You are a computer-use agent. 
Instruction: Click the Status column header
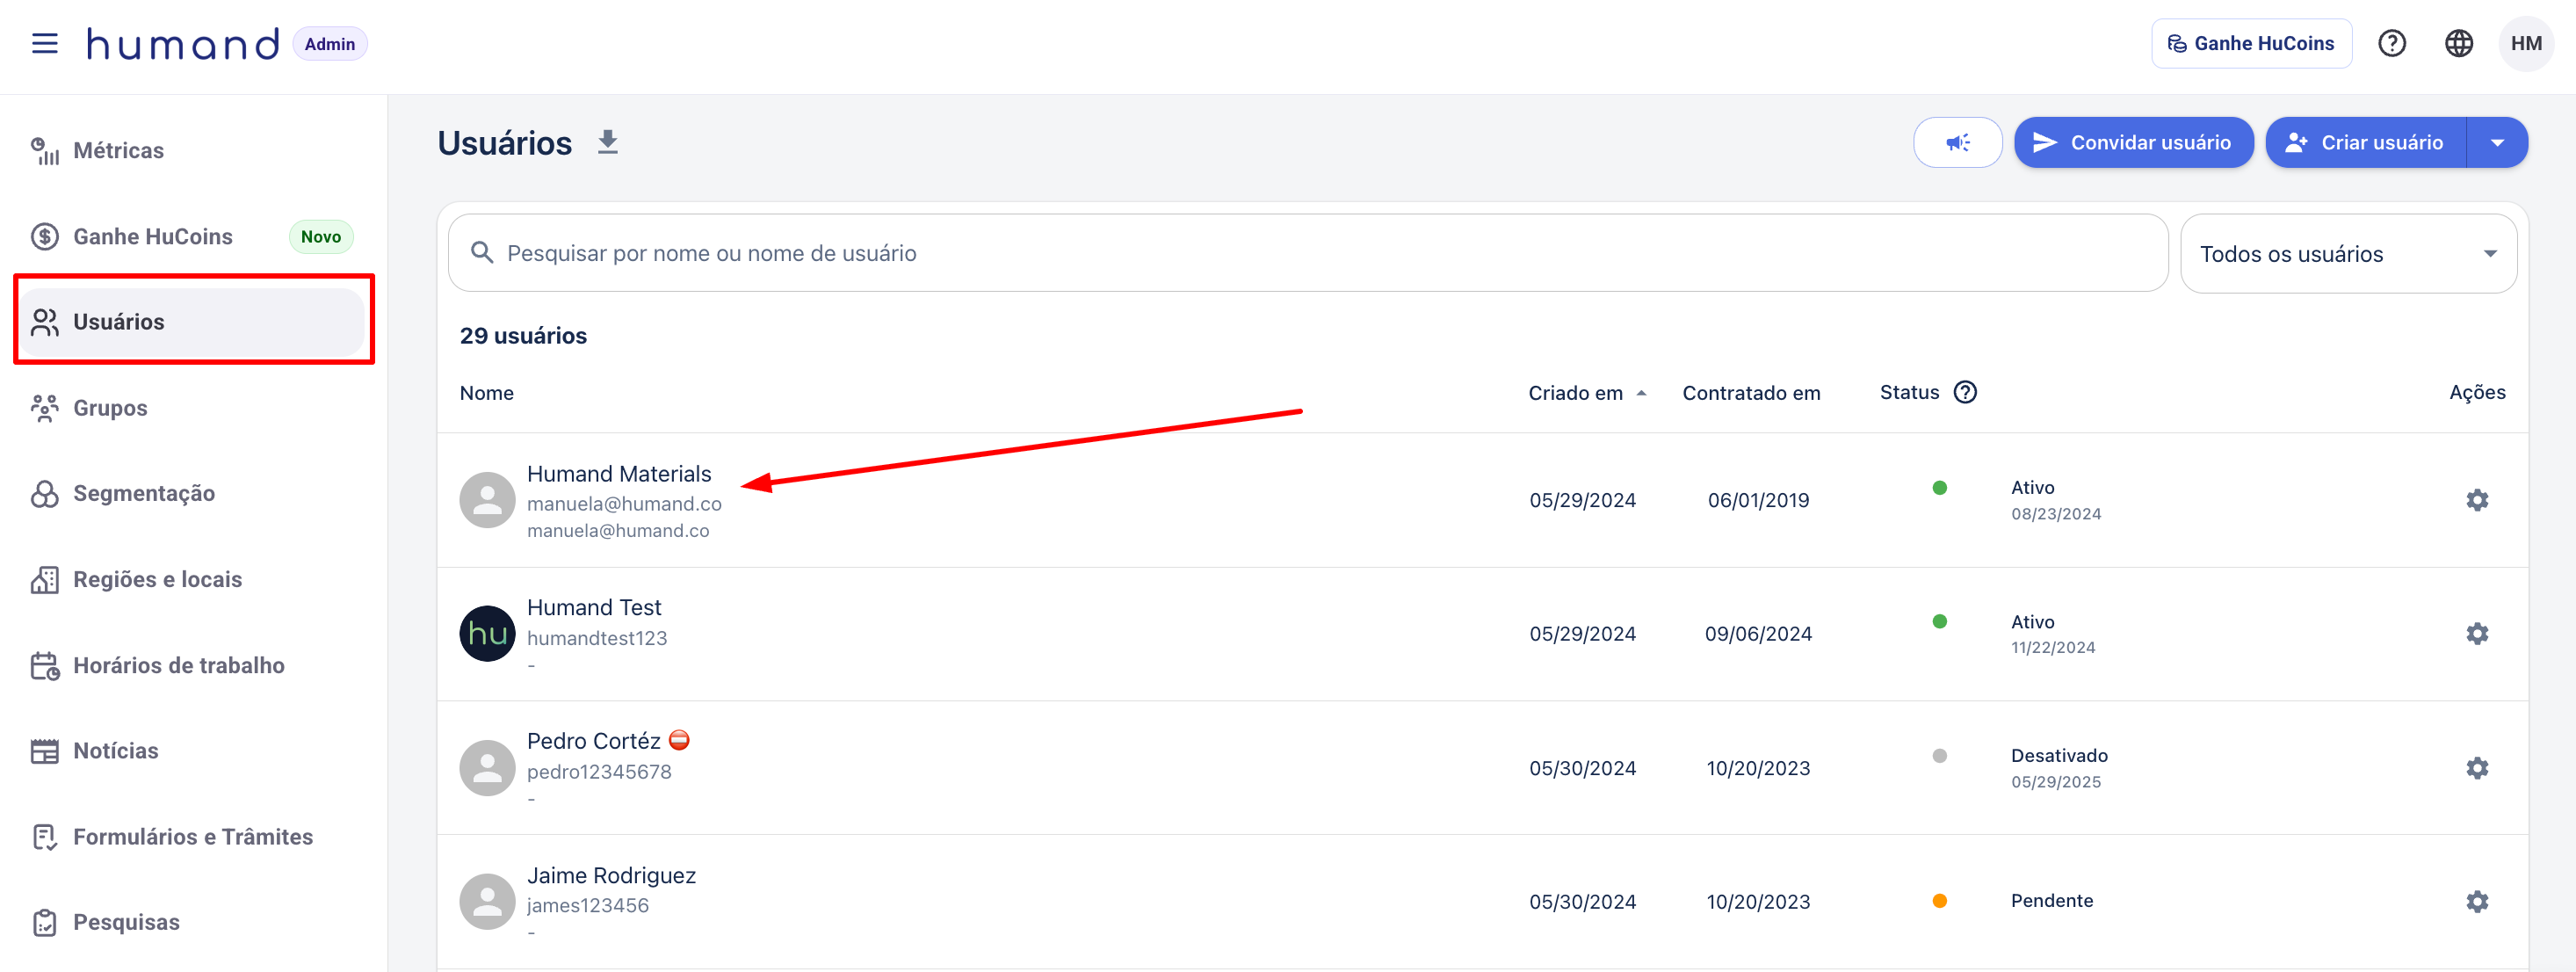point(1909,392)
